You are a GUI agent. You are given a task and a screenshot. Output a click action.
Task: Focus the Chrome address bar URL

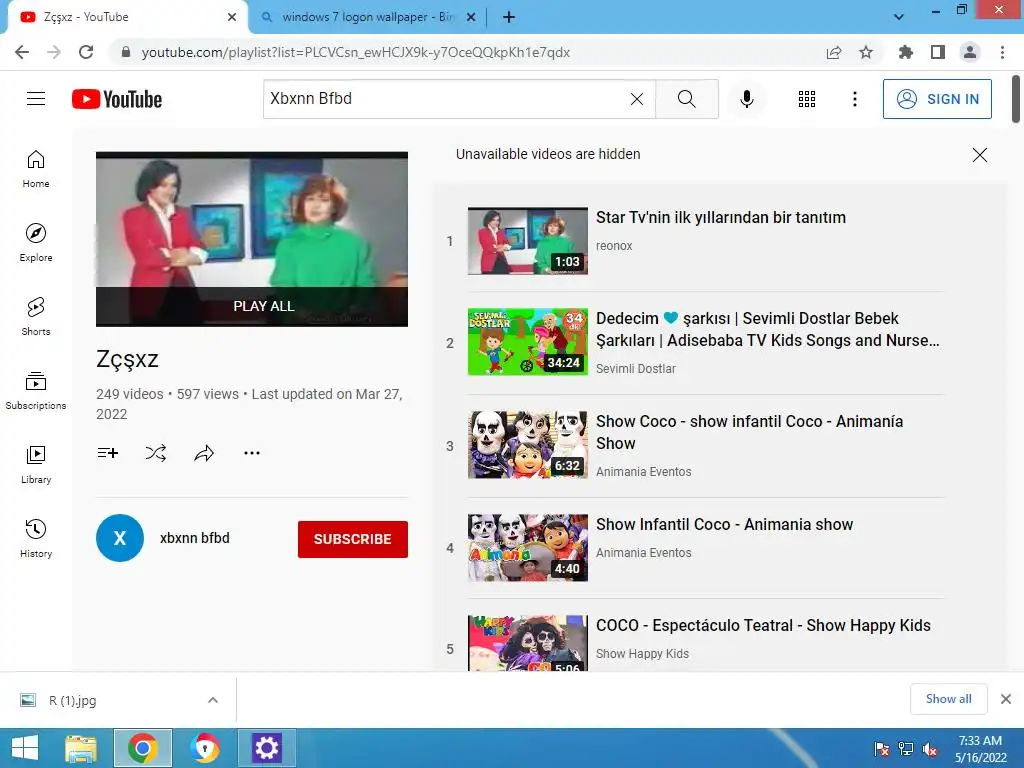pyautogui.click(x=356, y=52)
